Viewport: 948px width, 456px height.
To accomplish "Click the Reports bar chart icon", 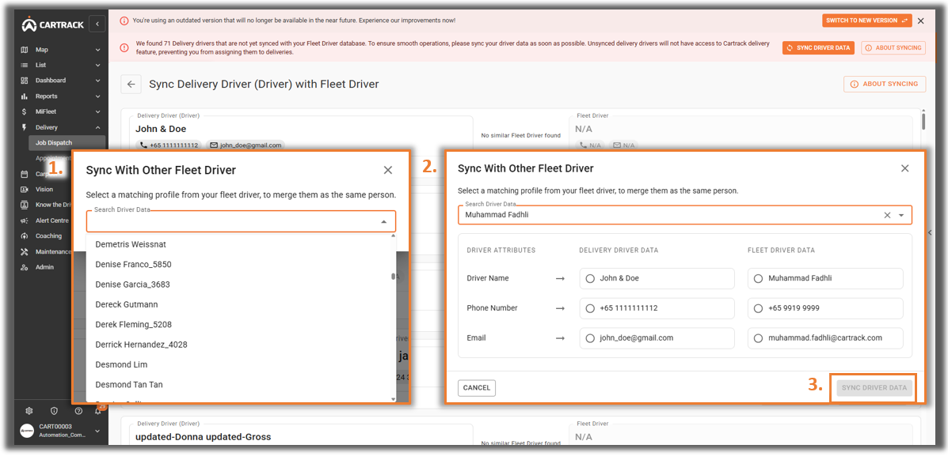I will (24, 96).
